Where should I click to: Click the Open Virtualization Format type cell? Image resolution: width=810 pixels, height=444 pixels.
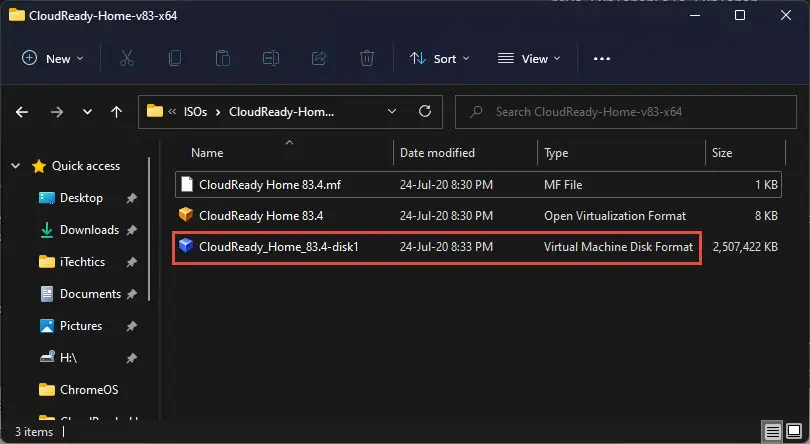click(615, 216)
